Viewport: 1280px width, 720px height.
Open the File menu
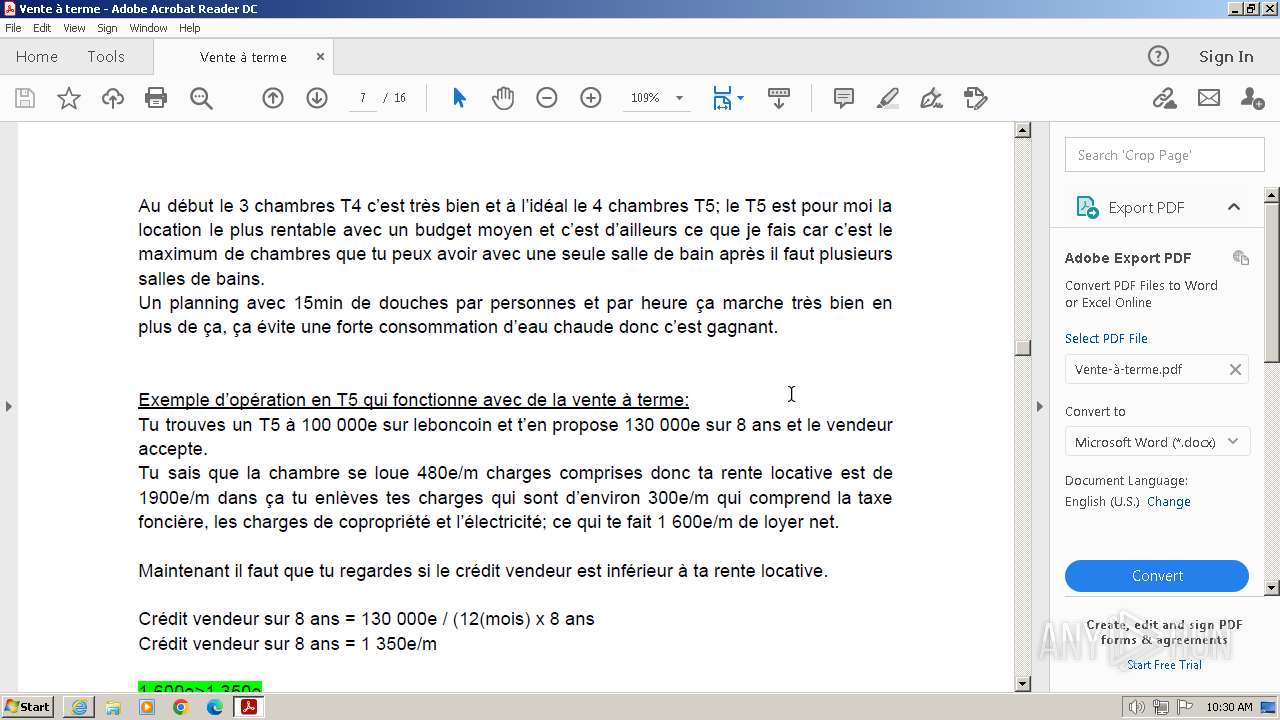coord(13,28)
